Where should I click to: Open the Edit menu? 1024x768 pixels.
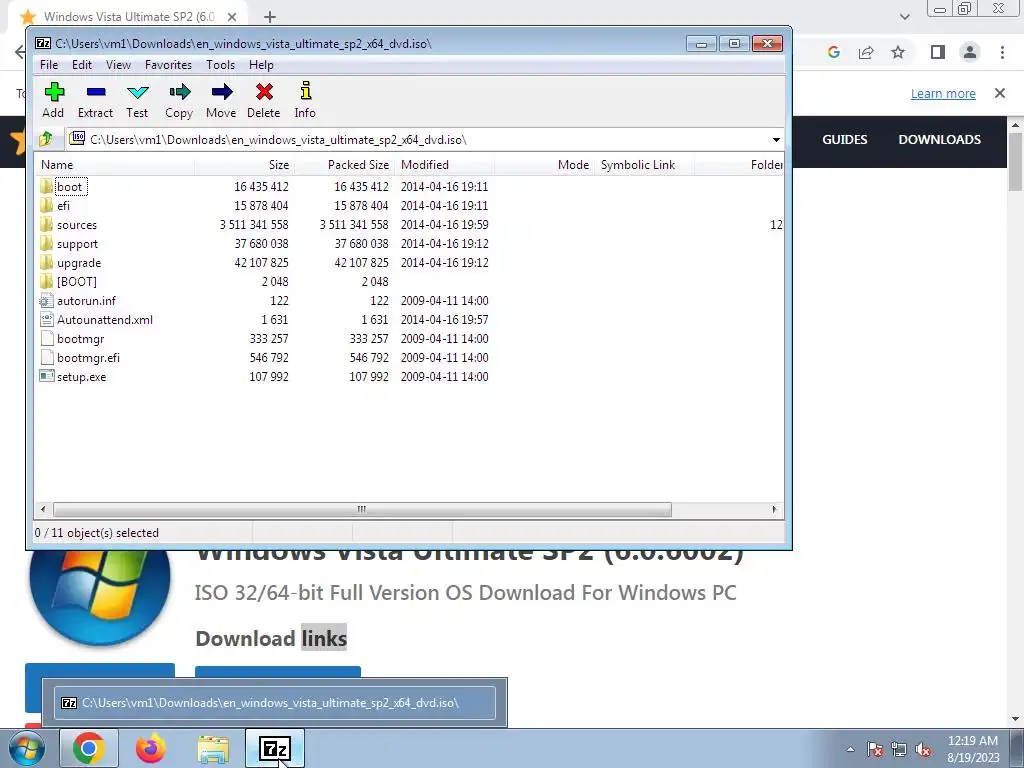(82, 65)
